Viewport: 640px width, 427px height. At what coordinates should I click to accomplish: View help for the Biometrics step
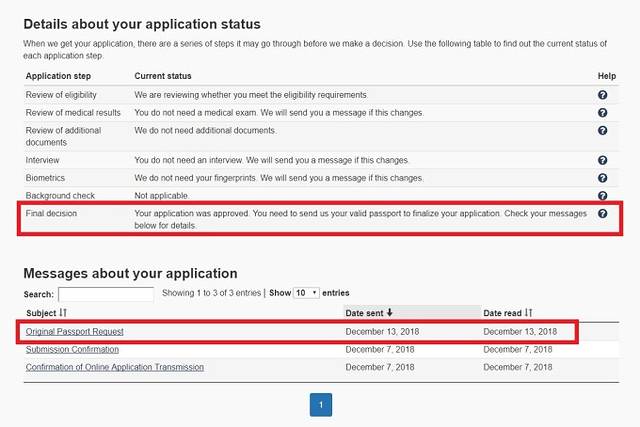[x=603, y=177]
